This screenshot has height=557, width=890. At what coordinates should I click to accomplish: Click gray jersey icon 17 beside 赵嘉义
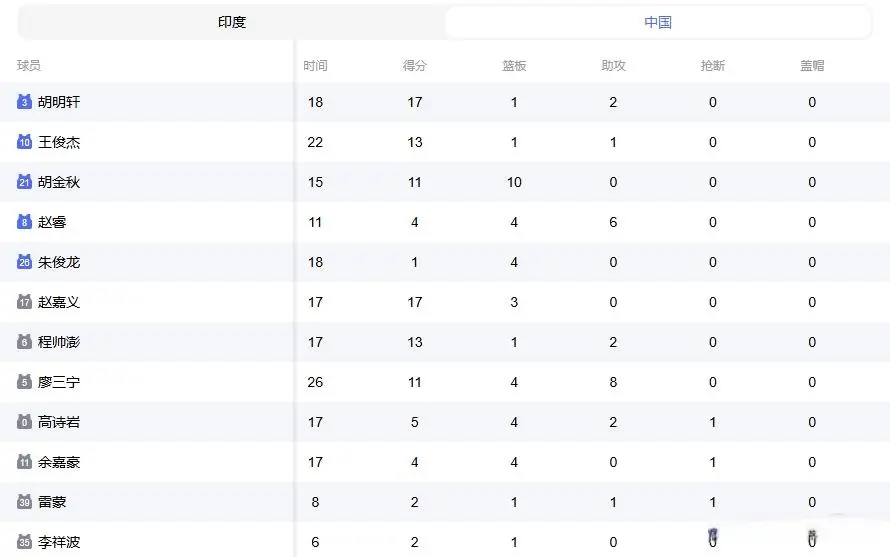point(25,302)
